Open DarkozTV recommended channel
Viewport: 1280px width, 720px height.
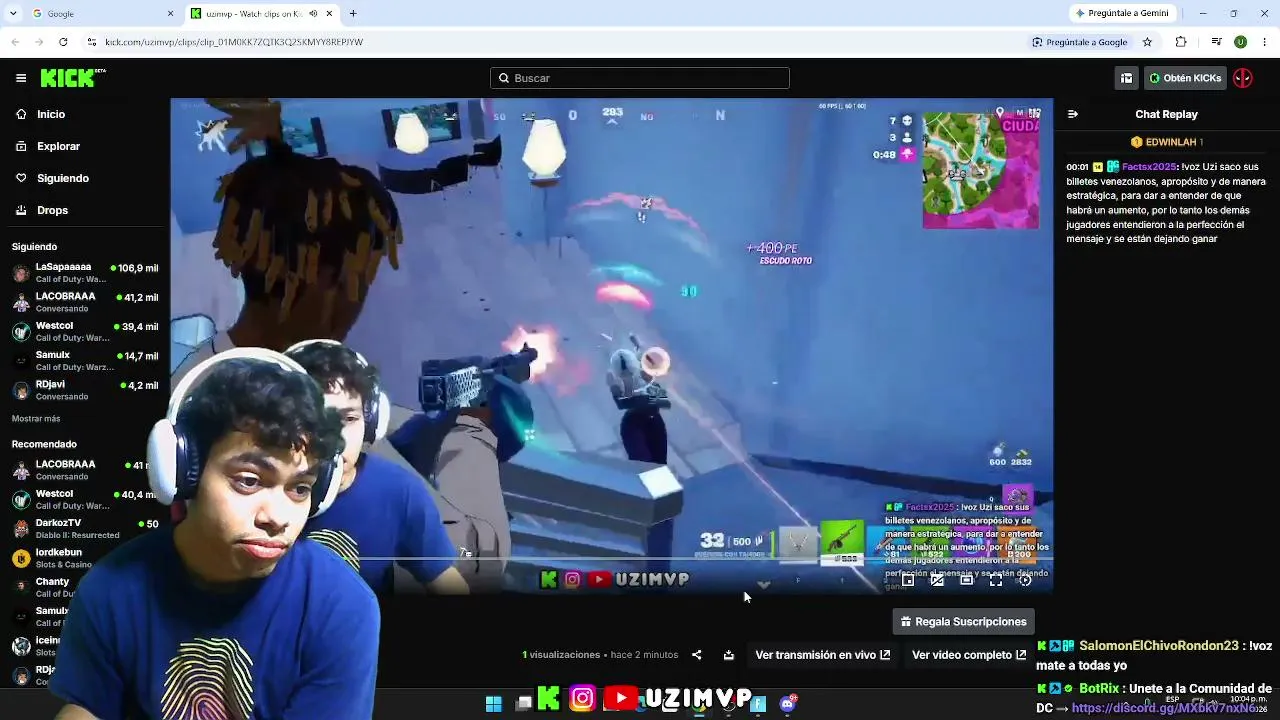tap(85, 529)
